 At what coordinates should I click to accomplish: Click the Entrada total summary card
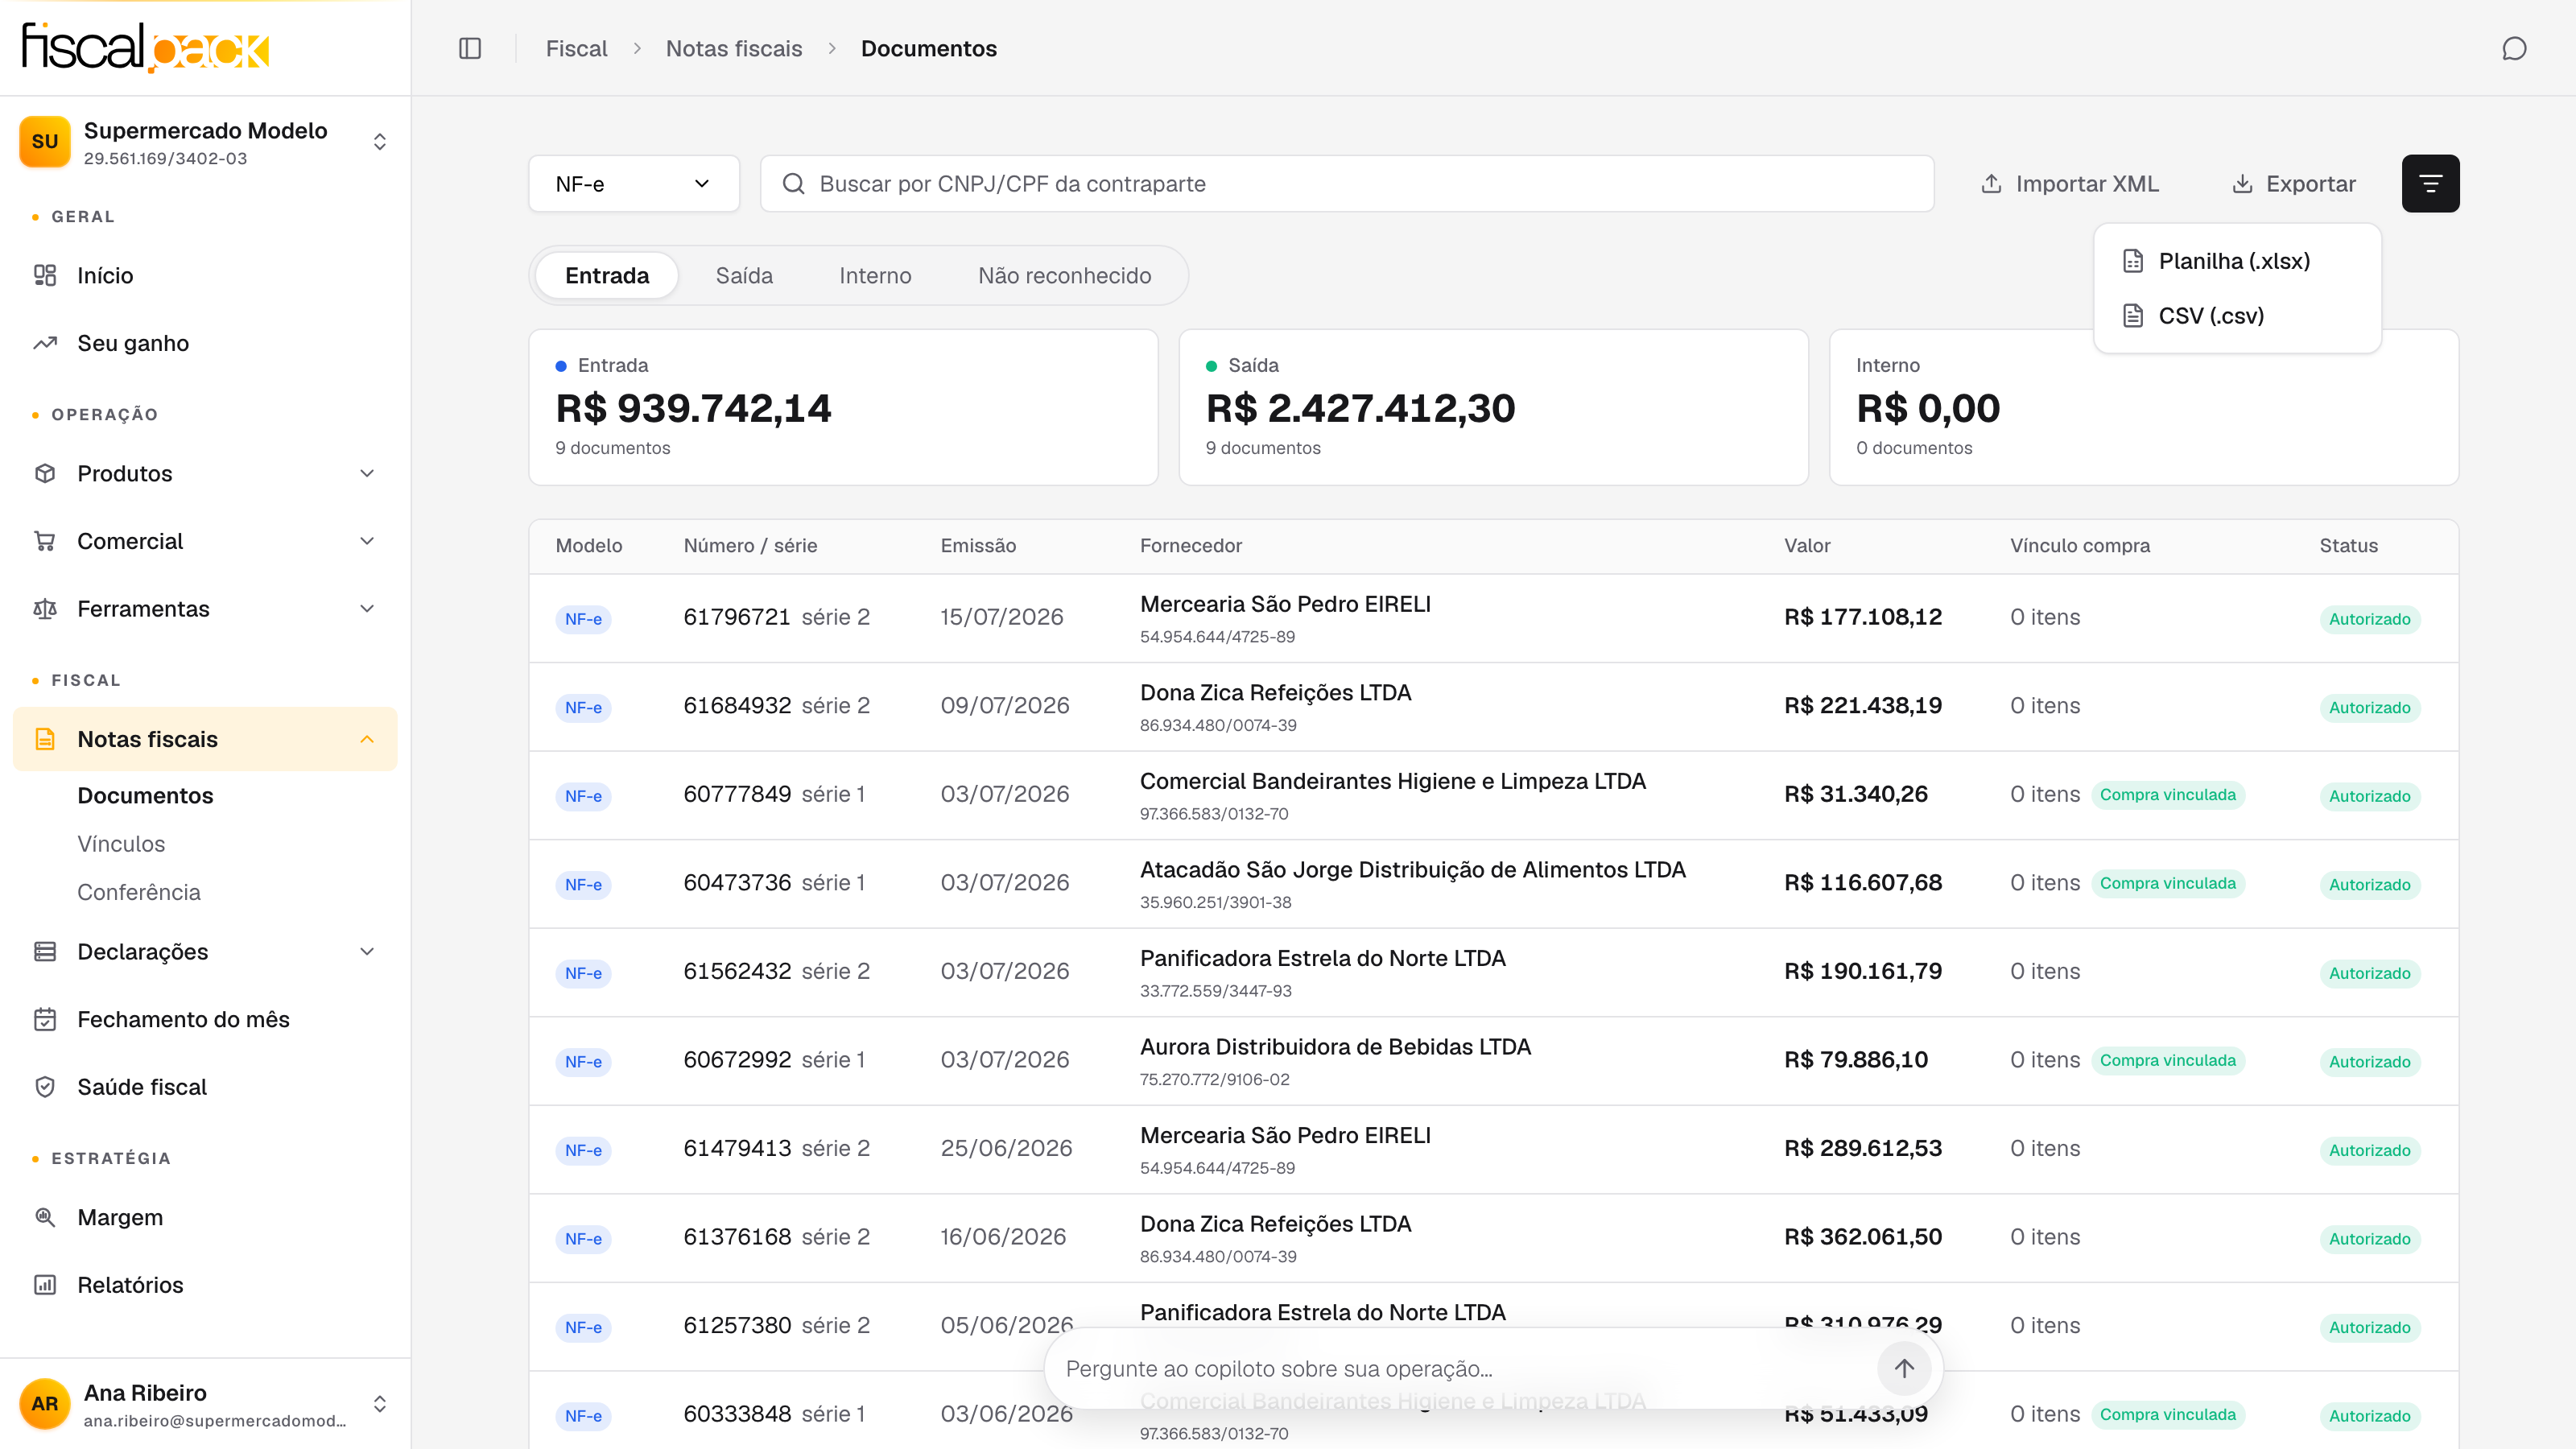click(x=843, y=407)
